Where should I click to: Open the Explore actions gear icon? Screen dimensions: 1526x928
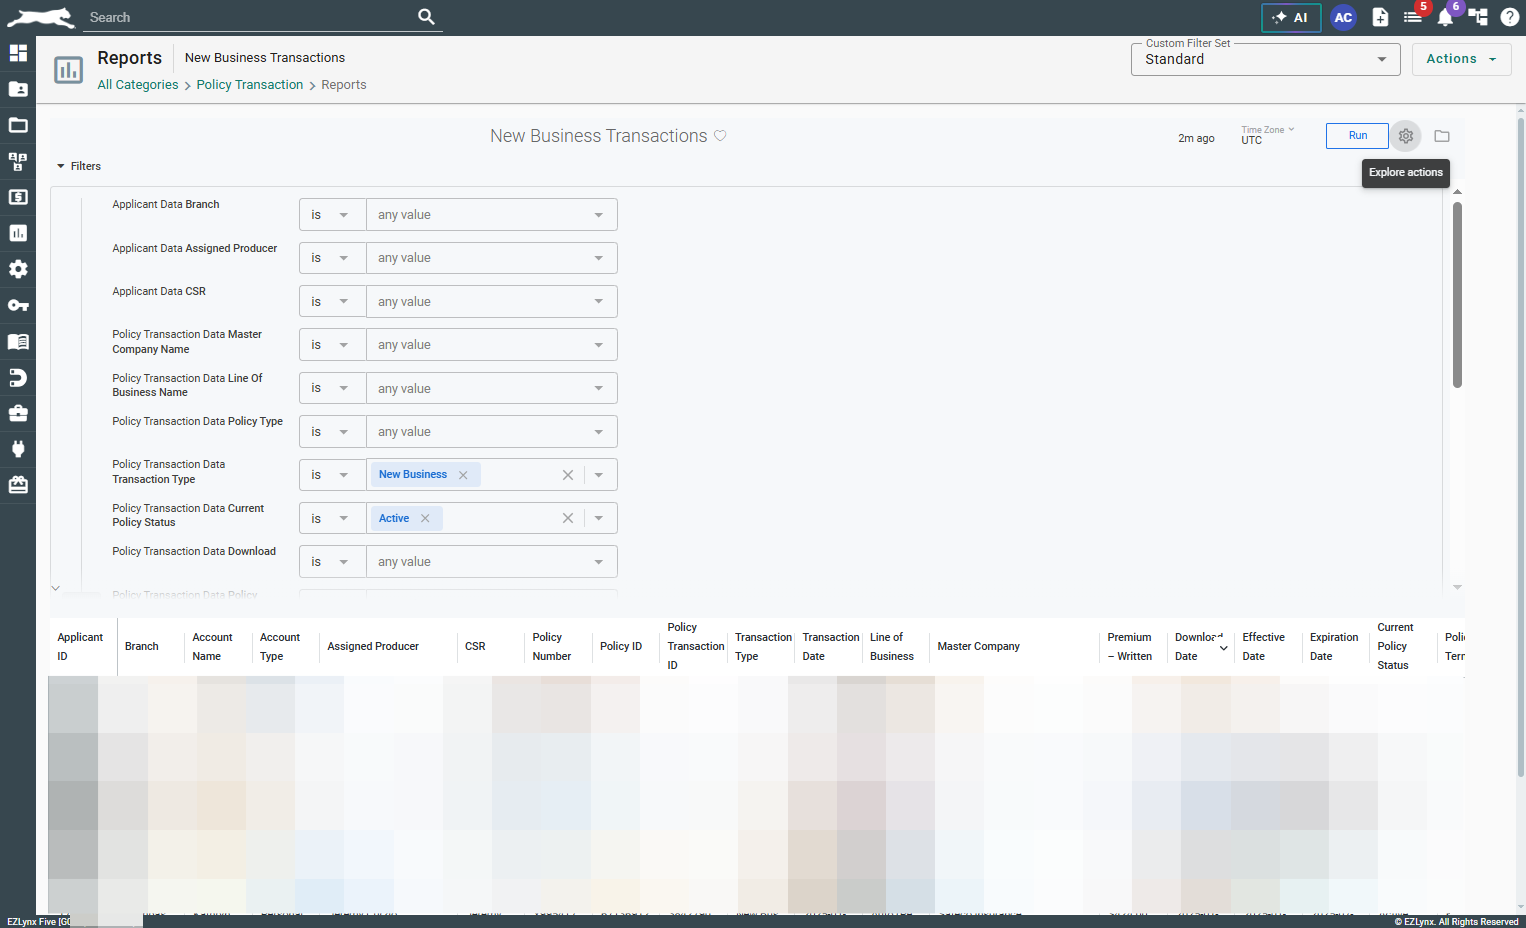tap(1406, 136)
